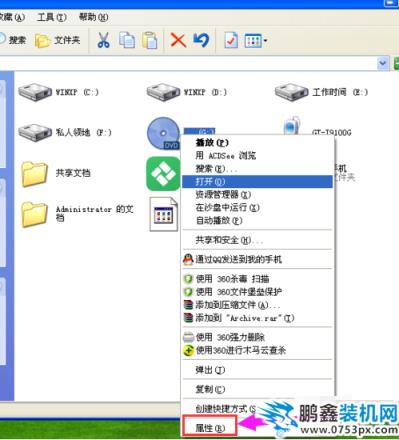Click the red Delete X icon
This screenshot has width=399, height=440.
(178, 40)
